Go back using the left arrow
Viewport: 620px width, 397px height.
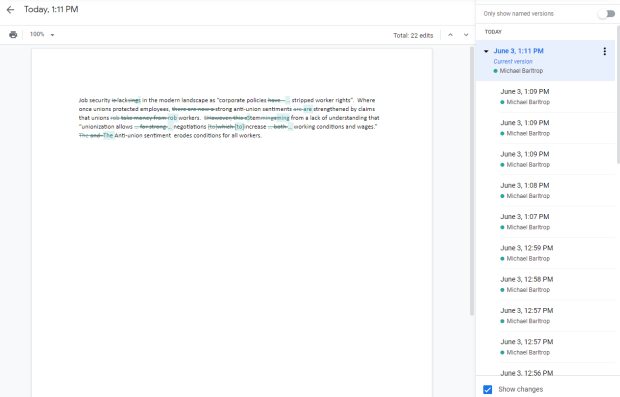(10, 9)
